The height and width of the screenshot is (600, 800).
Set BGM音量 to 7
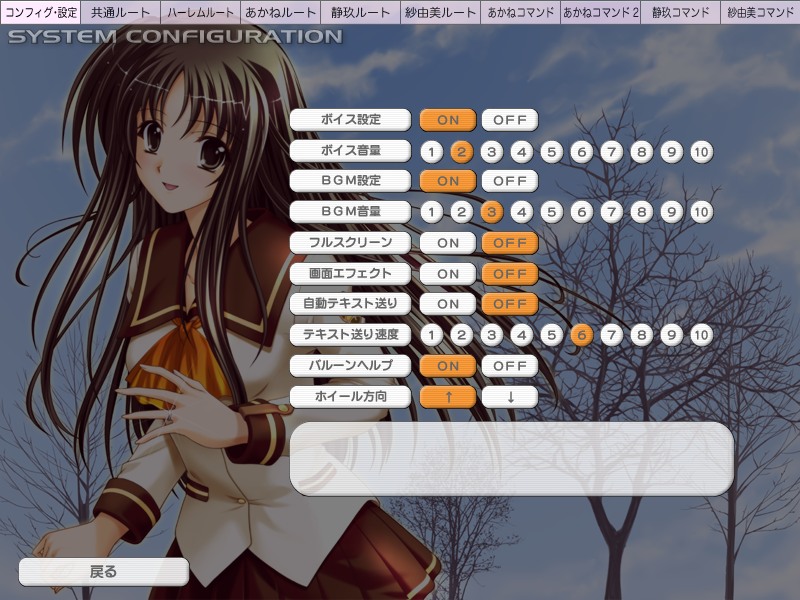pyautogui.click(x=612, y=212)
